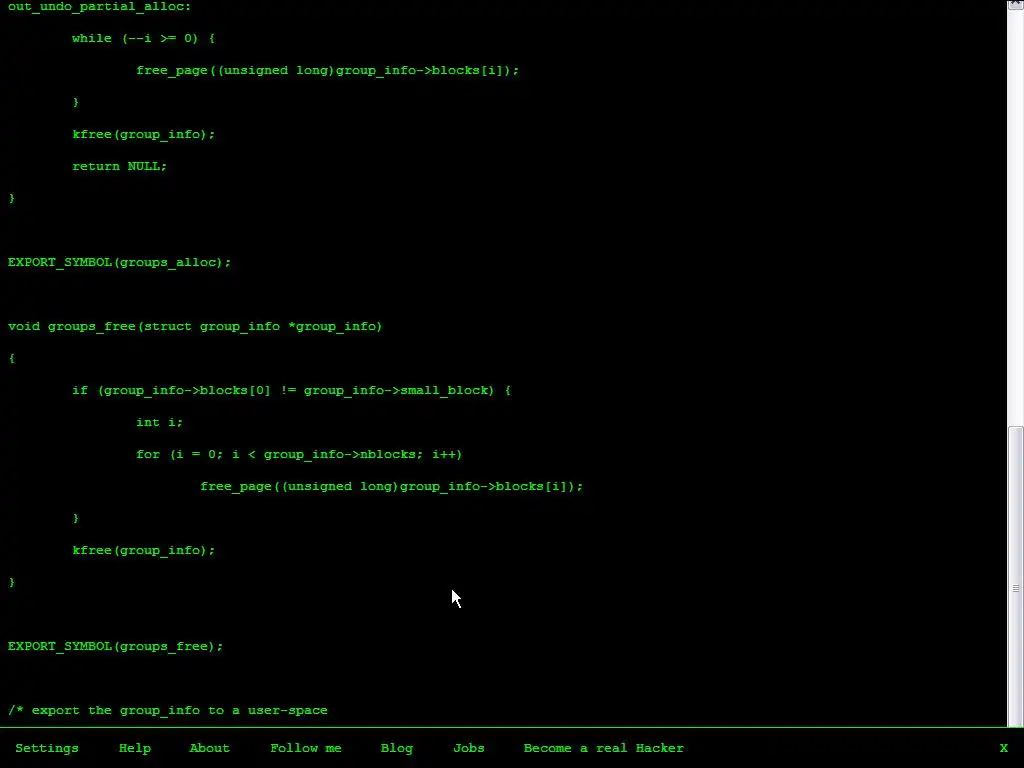Click the 'if (group_info->blocks[0] != ...' line
The image size is (1024, 768).
[291, 391]
